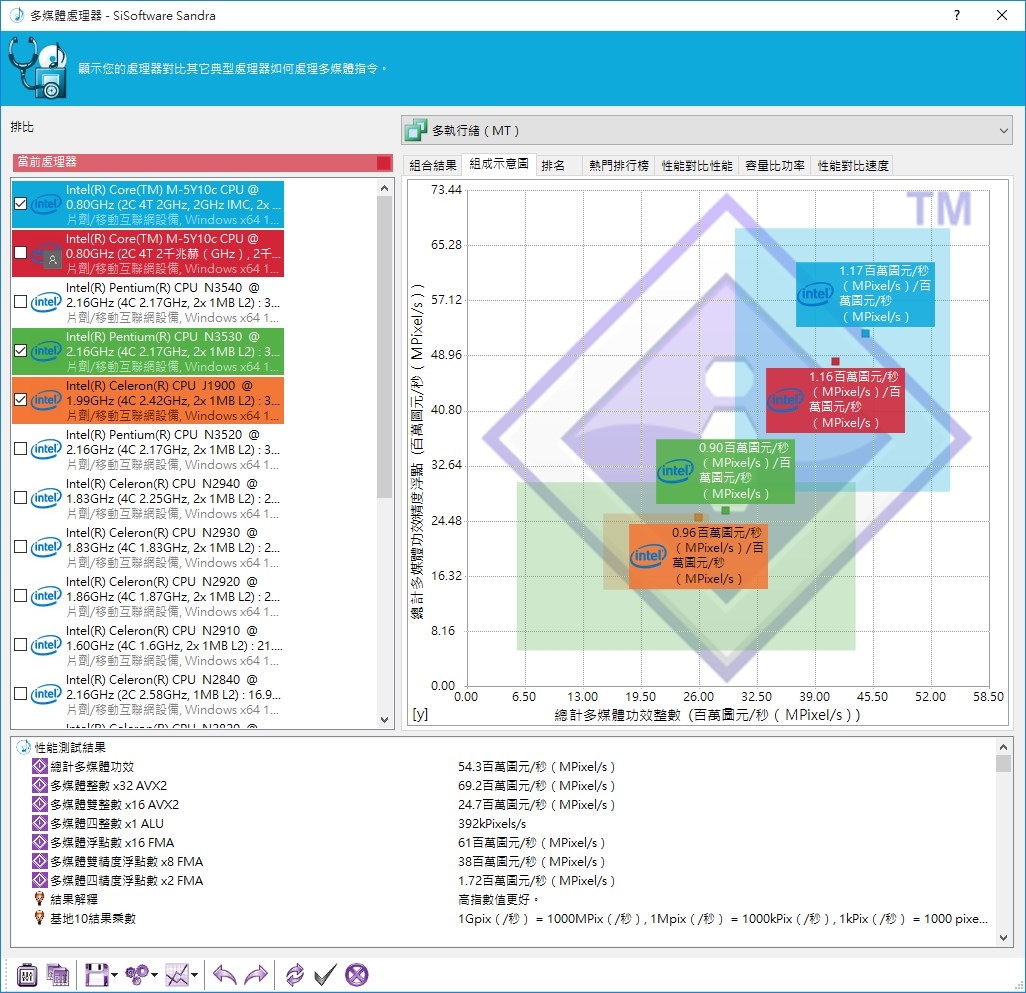The height and width of the screenshot is (993, 1026).
Task: Check the Celeron N2920 checkbox
Action: click(20, 596)
